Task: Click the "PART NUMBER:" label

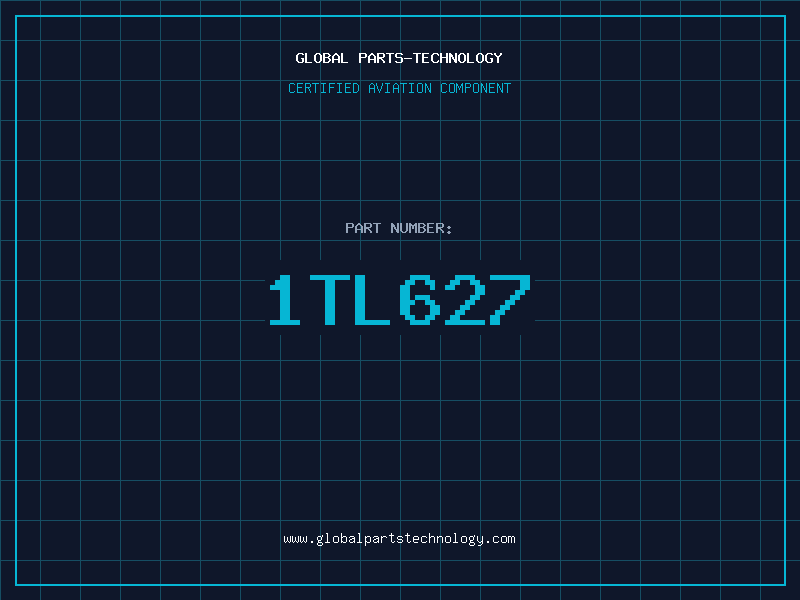Action: tap(398, 228)
